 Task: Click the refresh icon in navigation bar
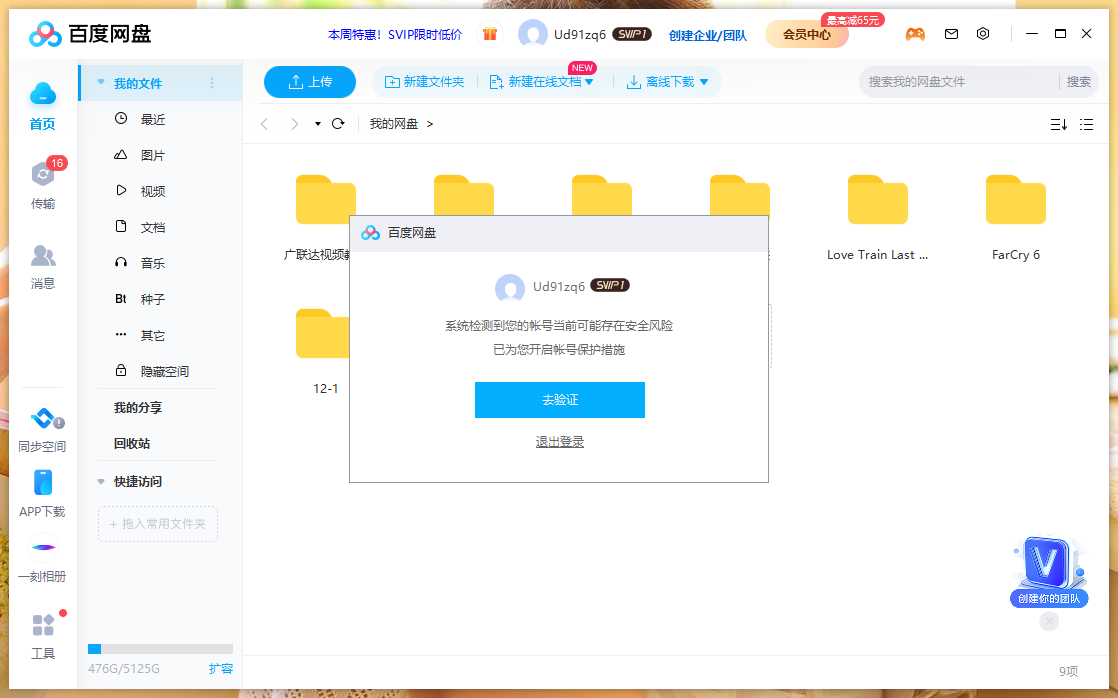338,124
